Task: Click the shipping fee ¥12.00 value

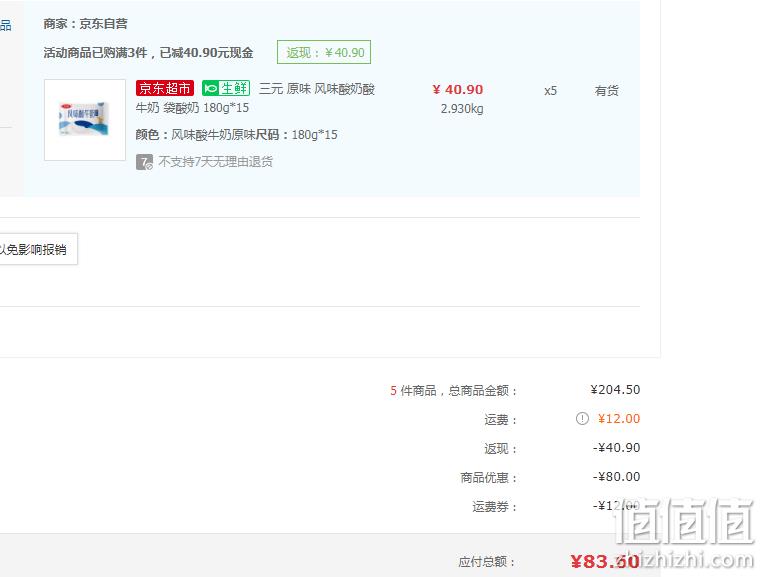Action: pyautogui.click(x=618, y=418)
